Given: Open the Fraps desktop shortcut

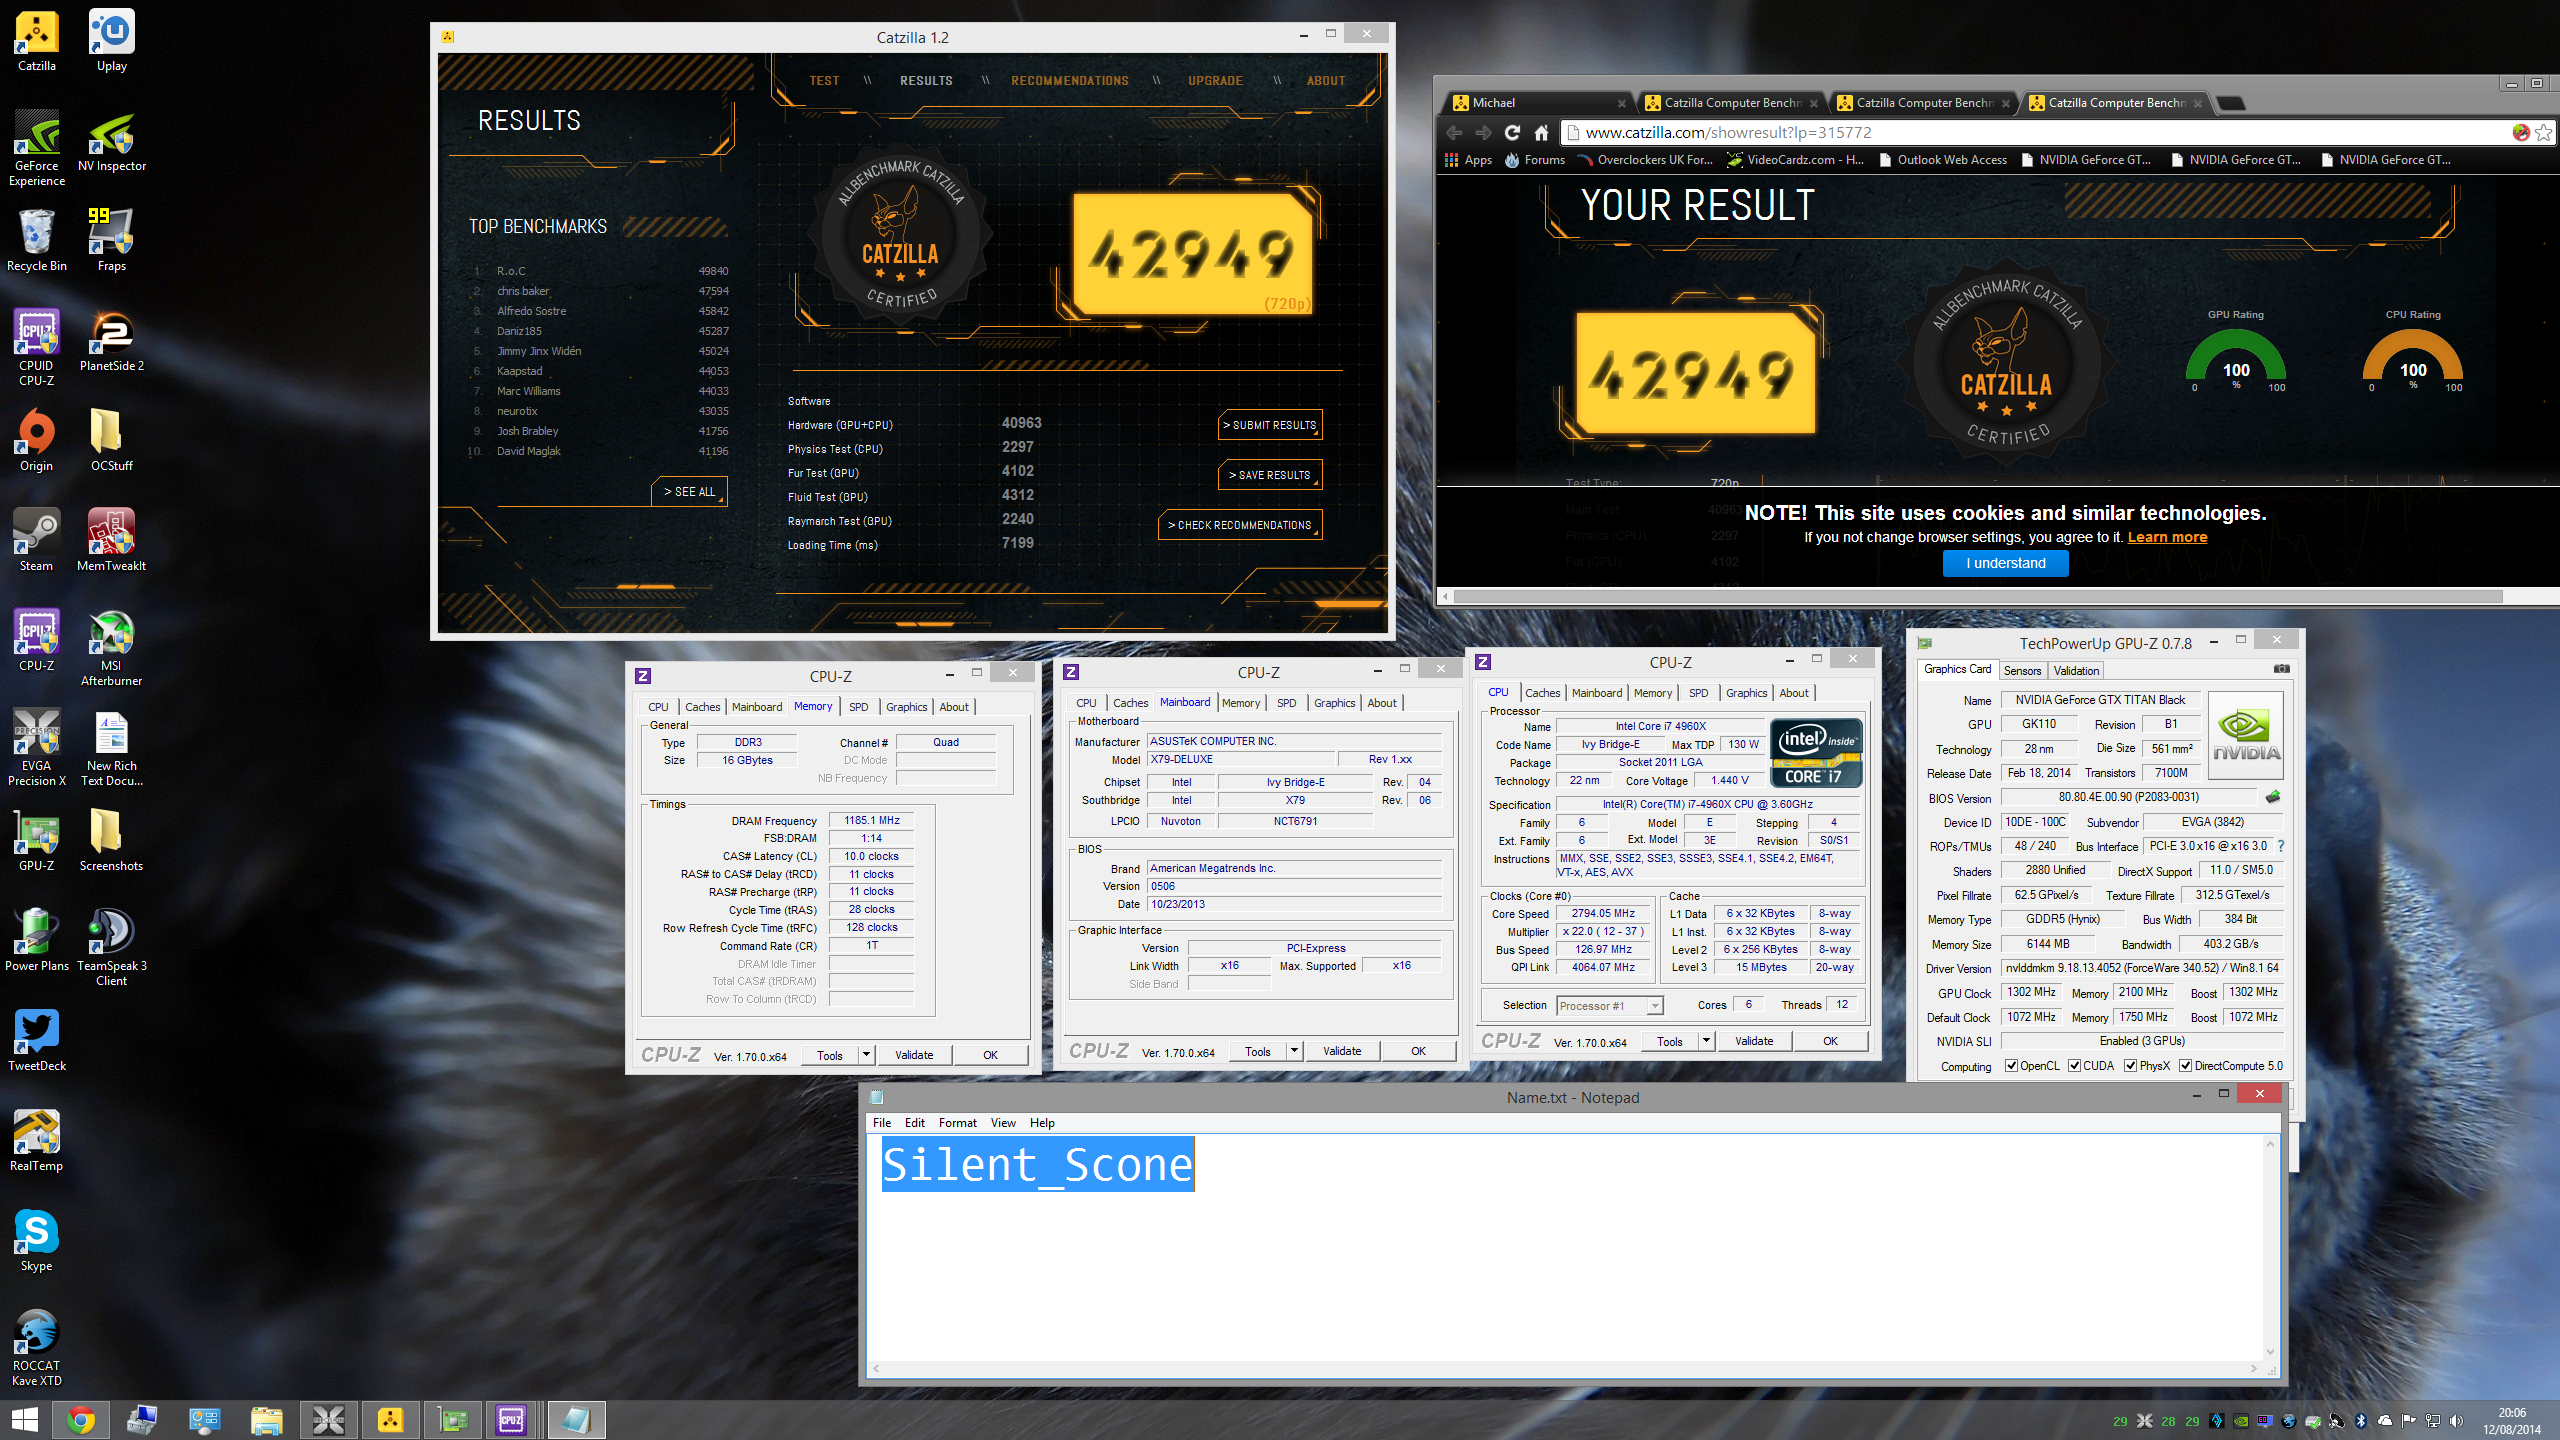Looking at the screenshot, I should pos(112,240).
